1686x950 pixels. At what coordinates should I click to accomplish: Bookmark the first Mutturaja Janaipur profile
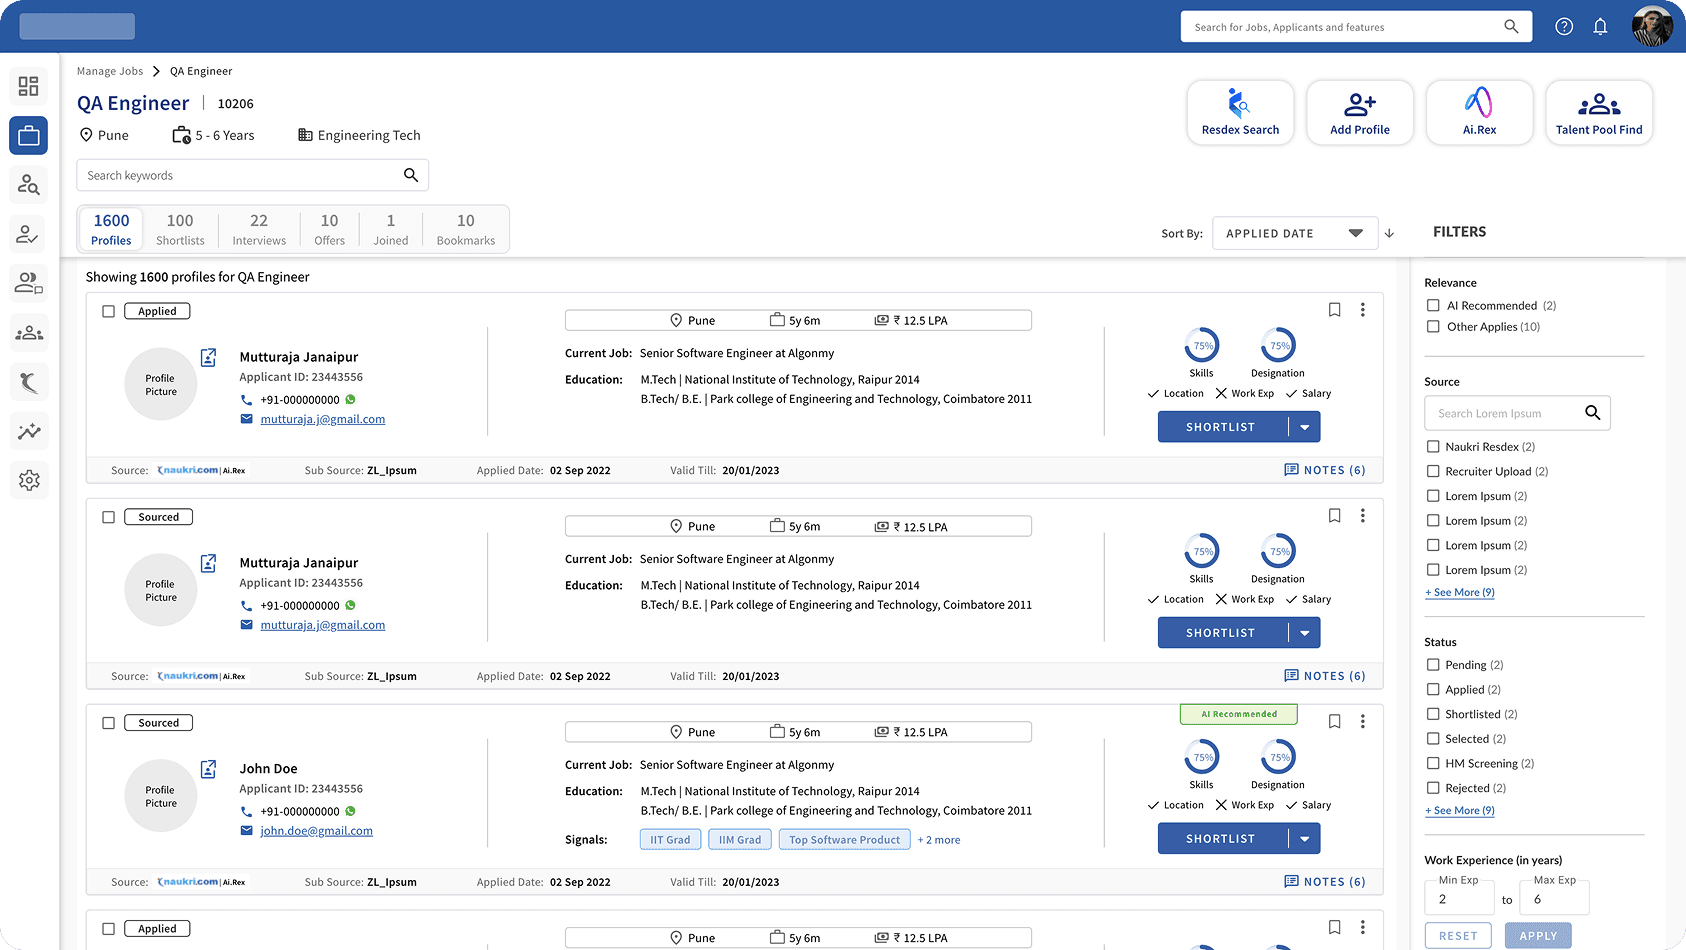tap(1334, 310)
